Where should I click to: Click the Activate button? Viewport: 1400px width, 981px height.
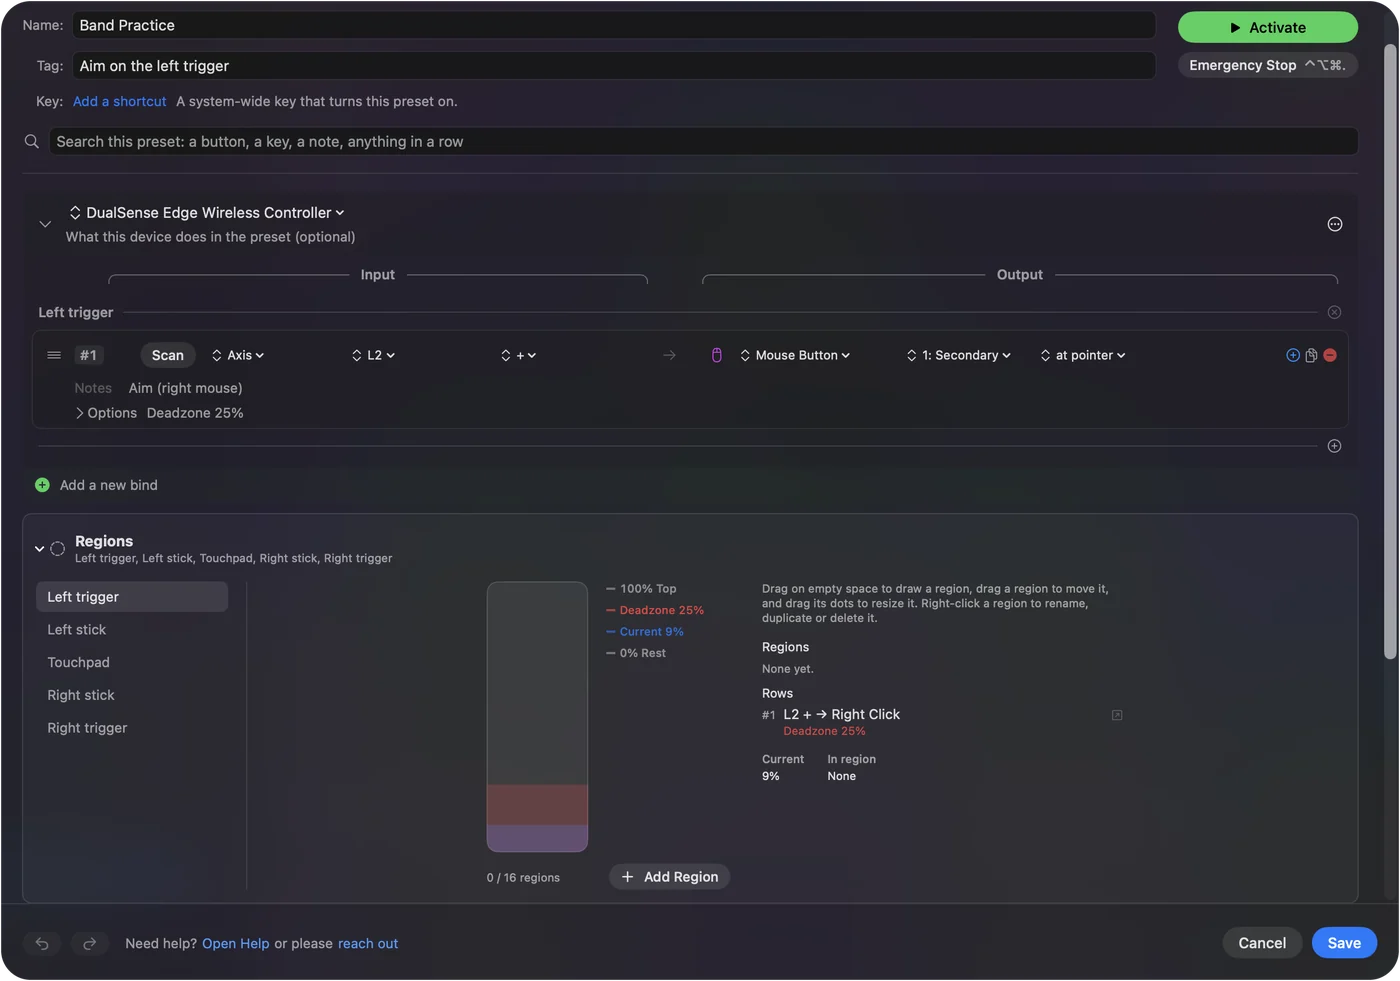pos(1268,27)
